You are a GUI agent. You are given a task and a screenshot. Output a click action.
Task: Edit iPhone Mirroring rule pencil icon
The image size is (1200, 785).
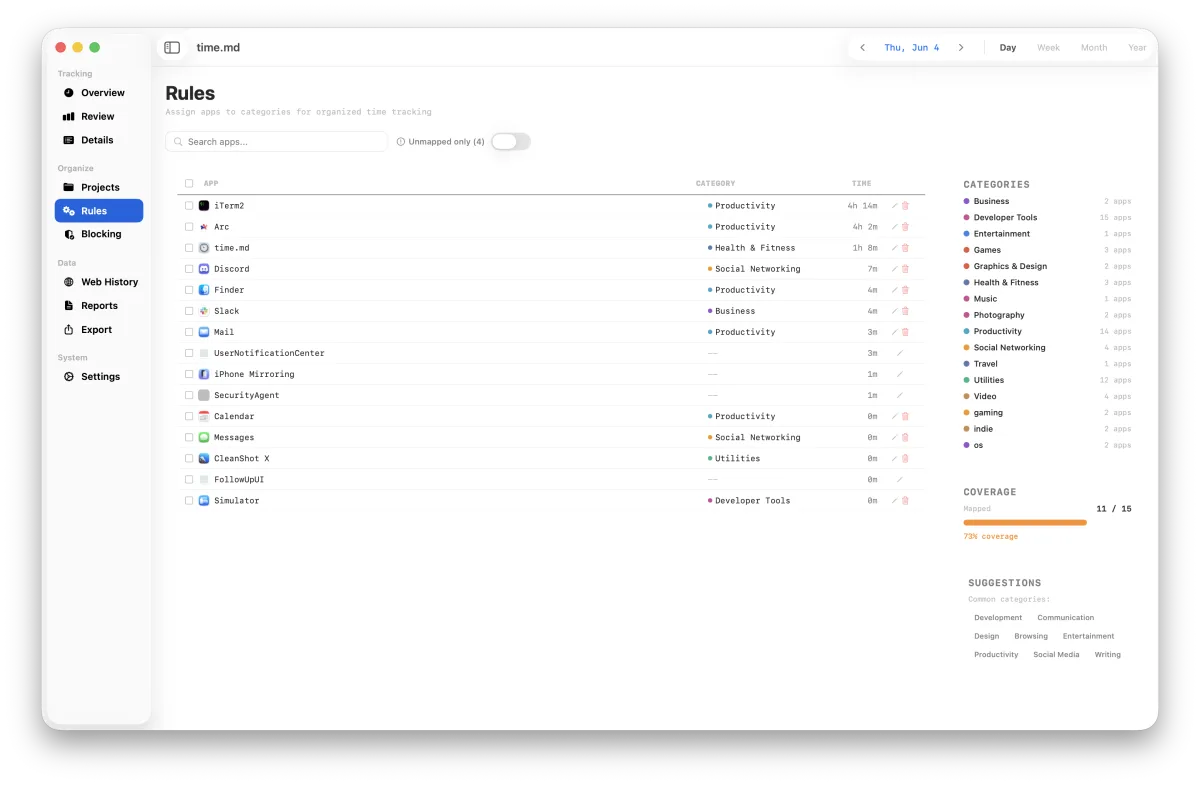coord(900,374)
